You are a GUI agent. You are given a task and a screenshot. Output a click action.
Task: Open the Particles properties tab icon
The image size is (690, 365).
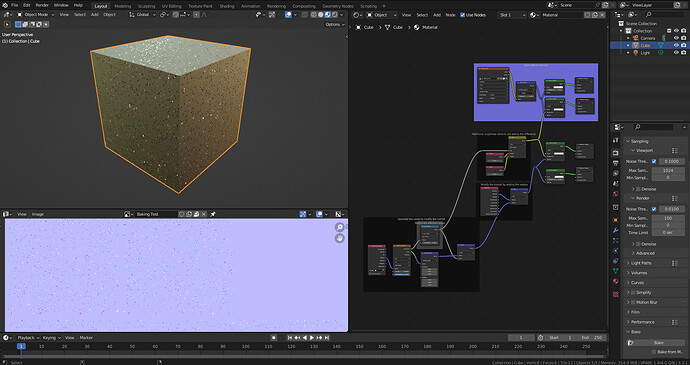(616, 240)
